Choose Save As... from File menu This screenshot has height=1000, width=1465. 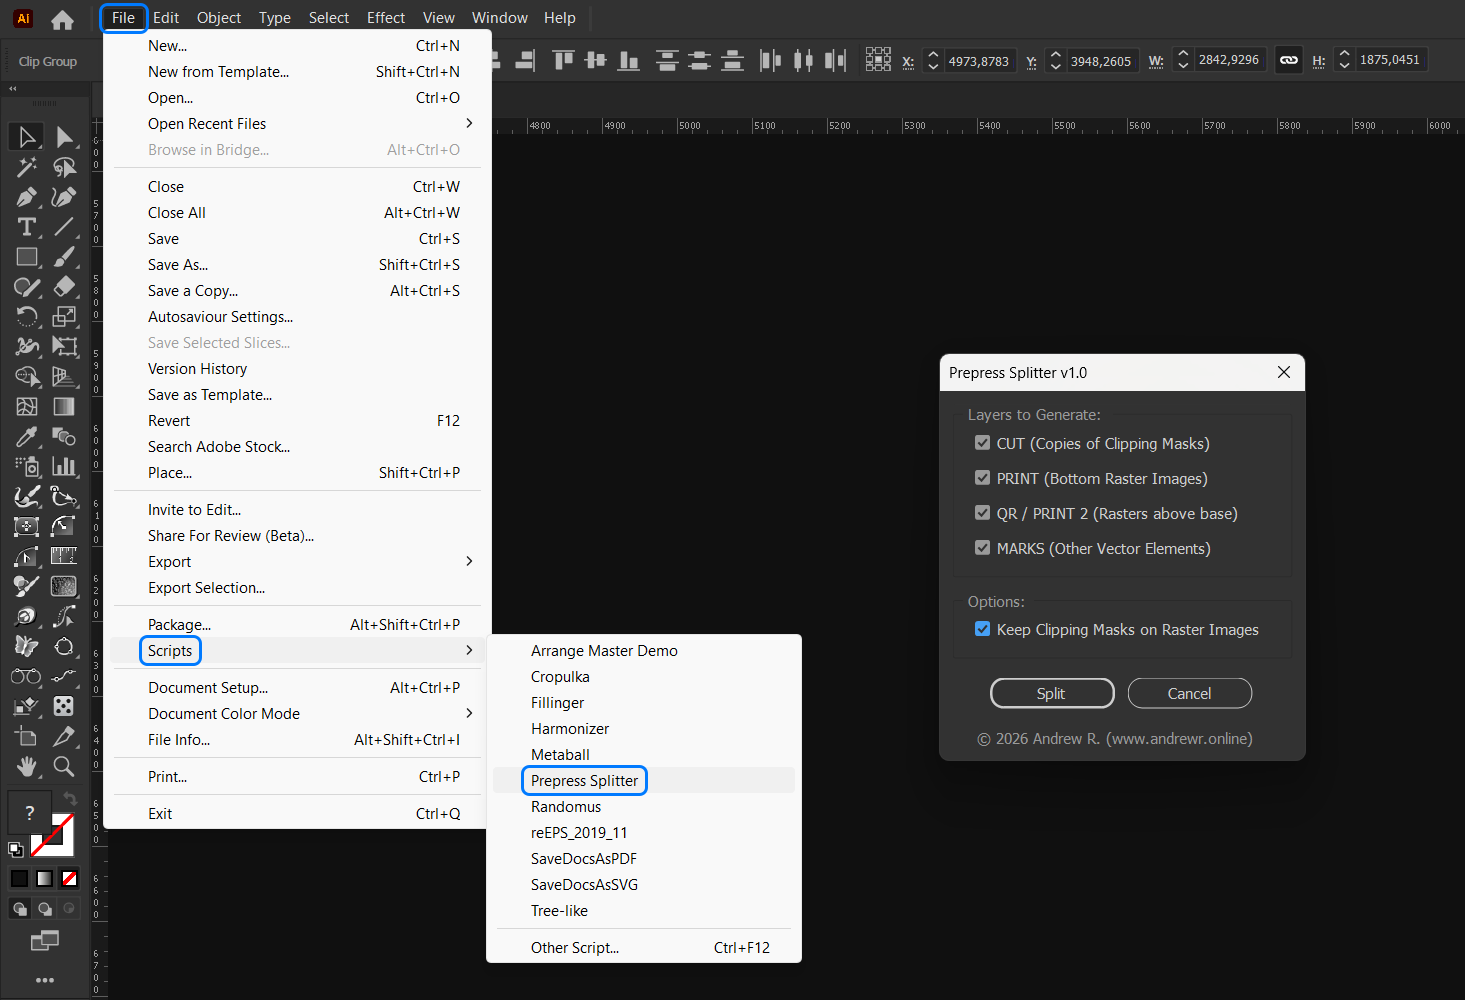tap(297, 265)
